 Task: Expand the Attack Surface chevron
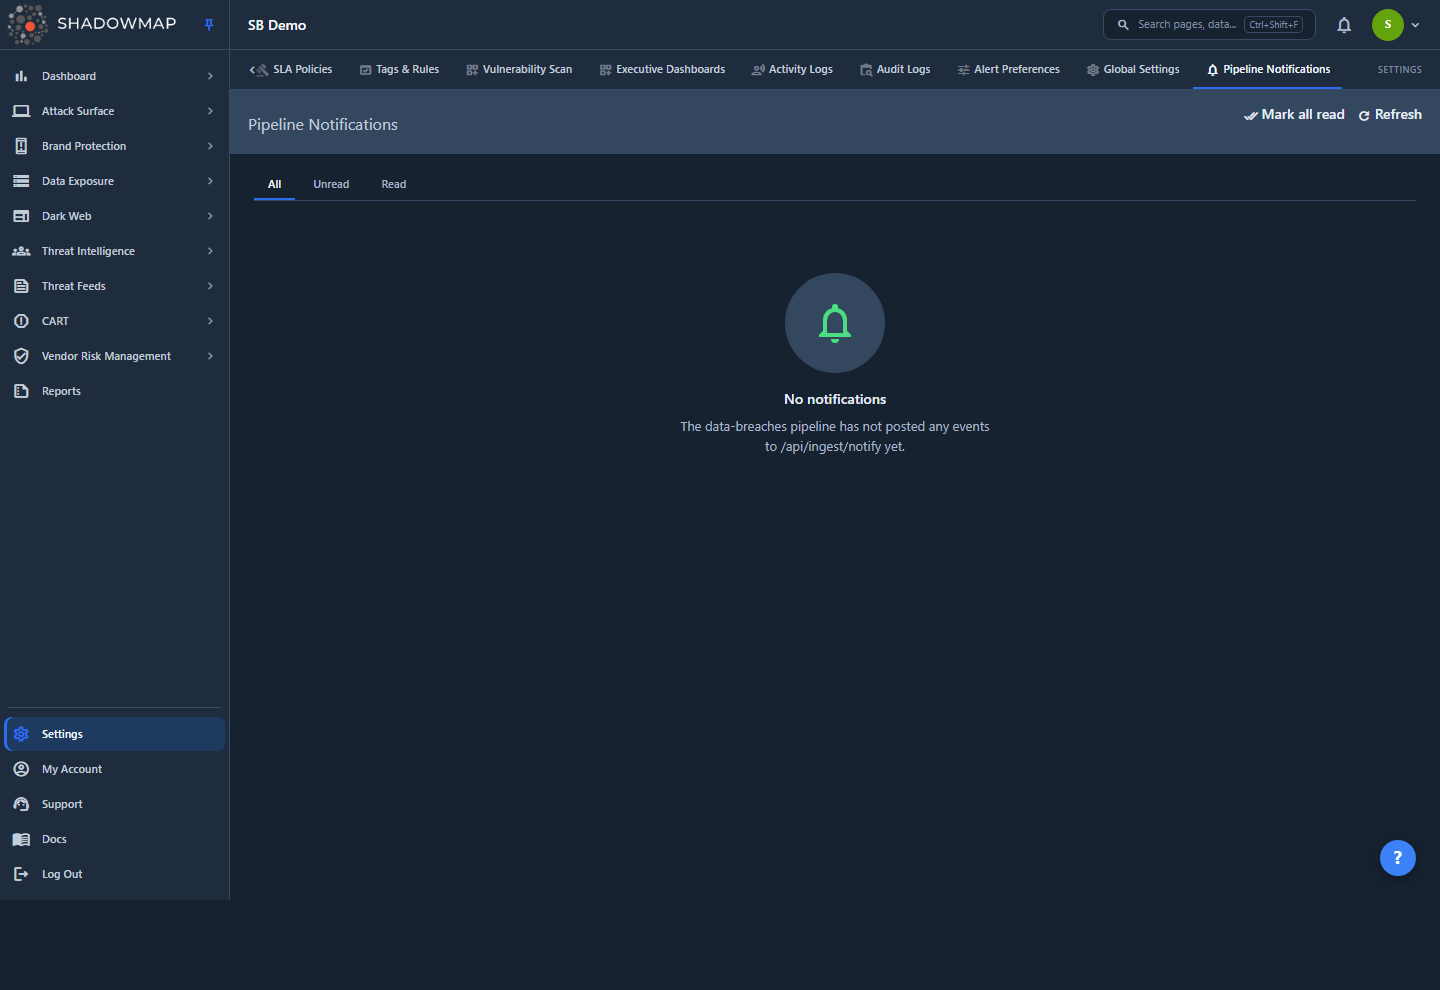(x=210, y=111)
